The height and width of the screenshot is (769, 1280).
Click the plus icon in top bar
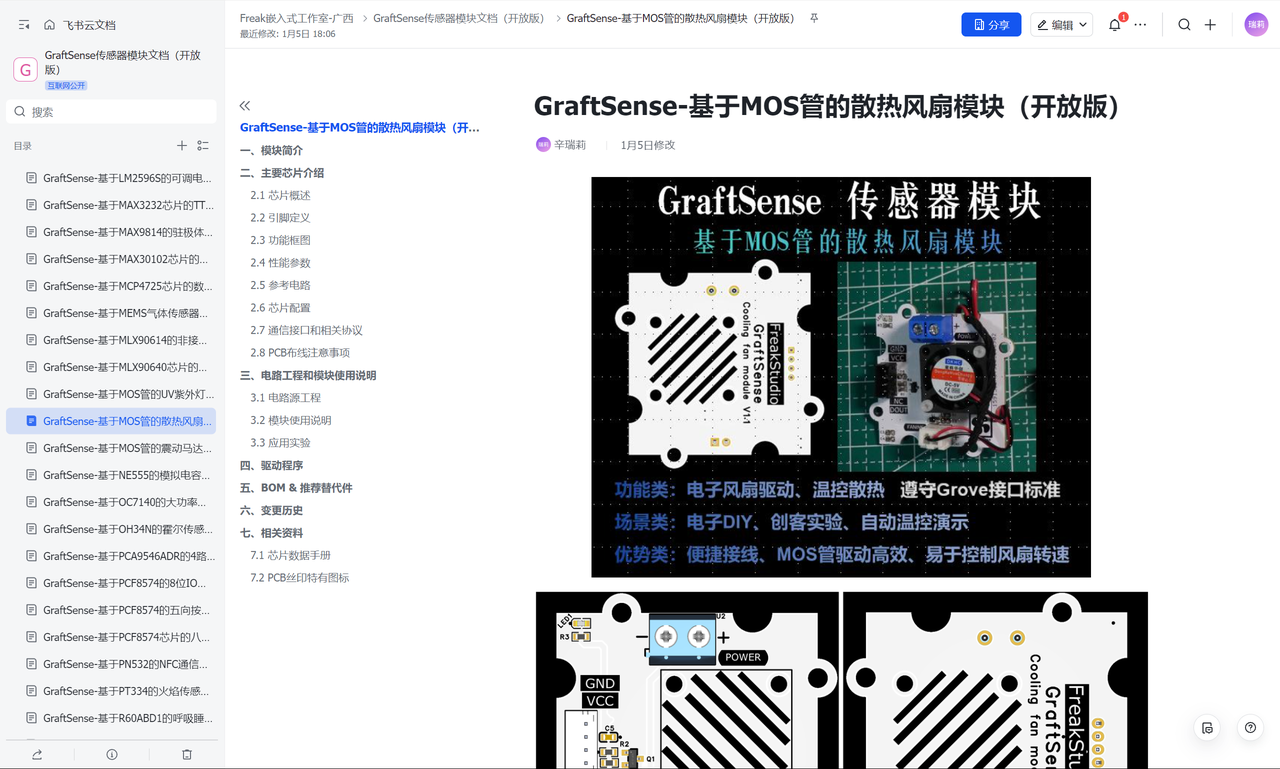click(x=1210, y=25)
